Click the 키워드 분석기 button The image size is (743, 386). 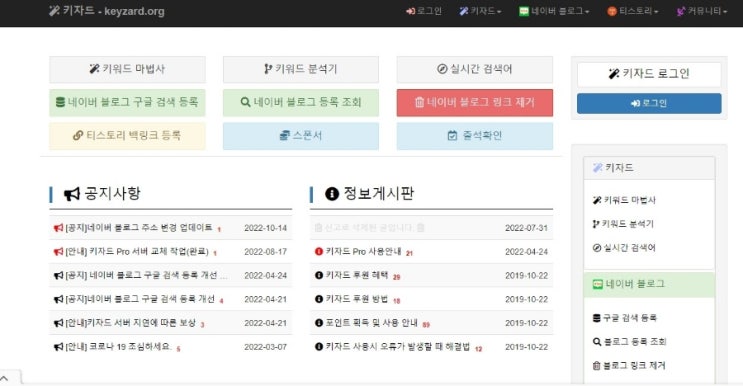pos(301,69)
